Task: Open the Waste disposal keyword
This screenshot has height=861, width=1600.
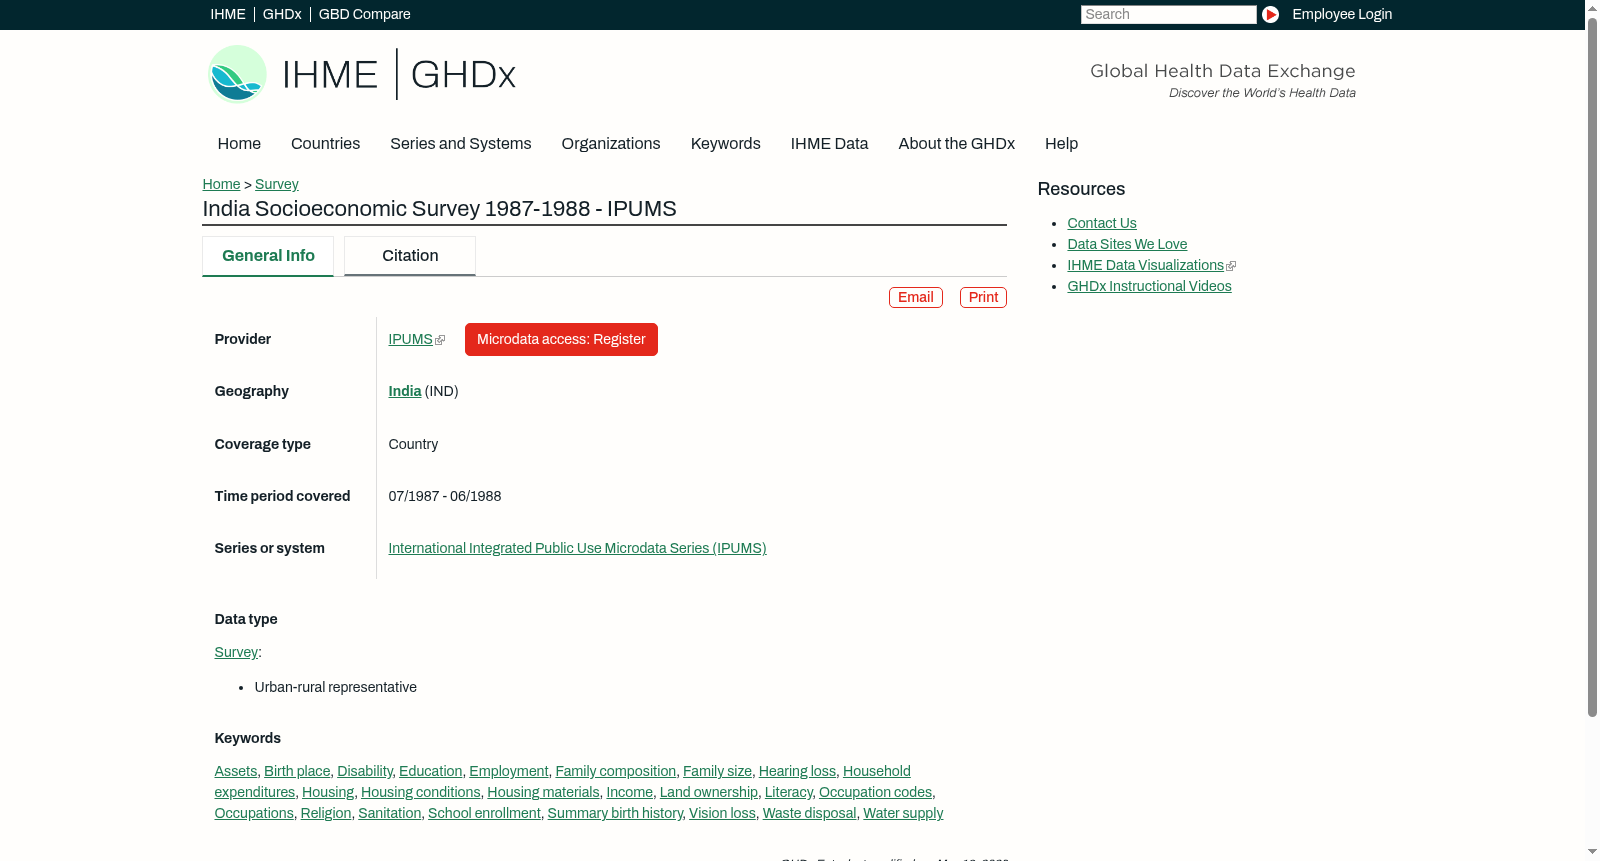Action: (x=810, y=813)
